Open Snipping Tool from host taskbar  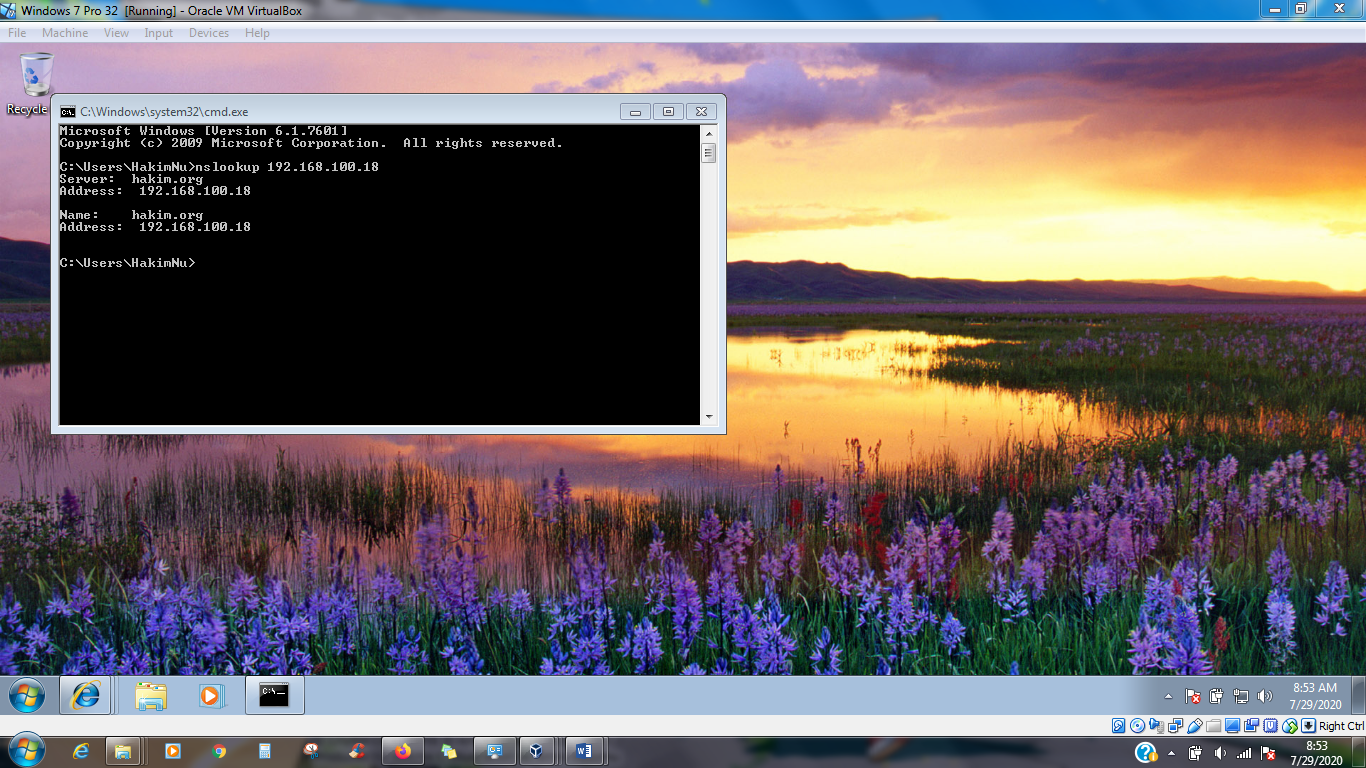click(x=311, y=751)
